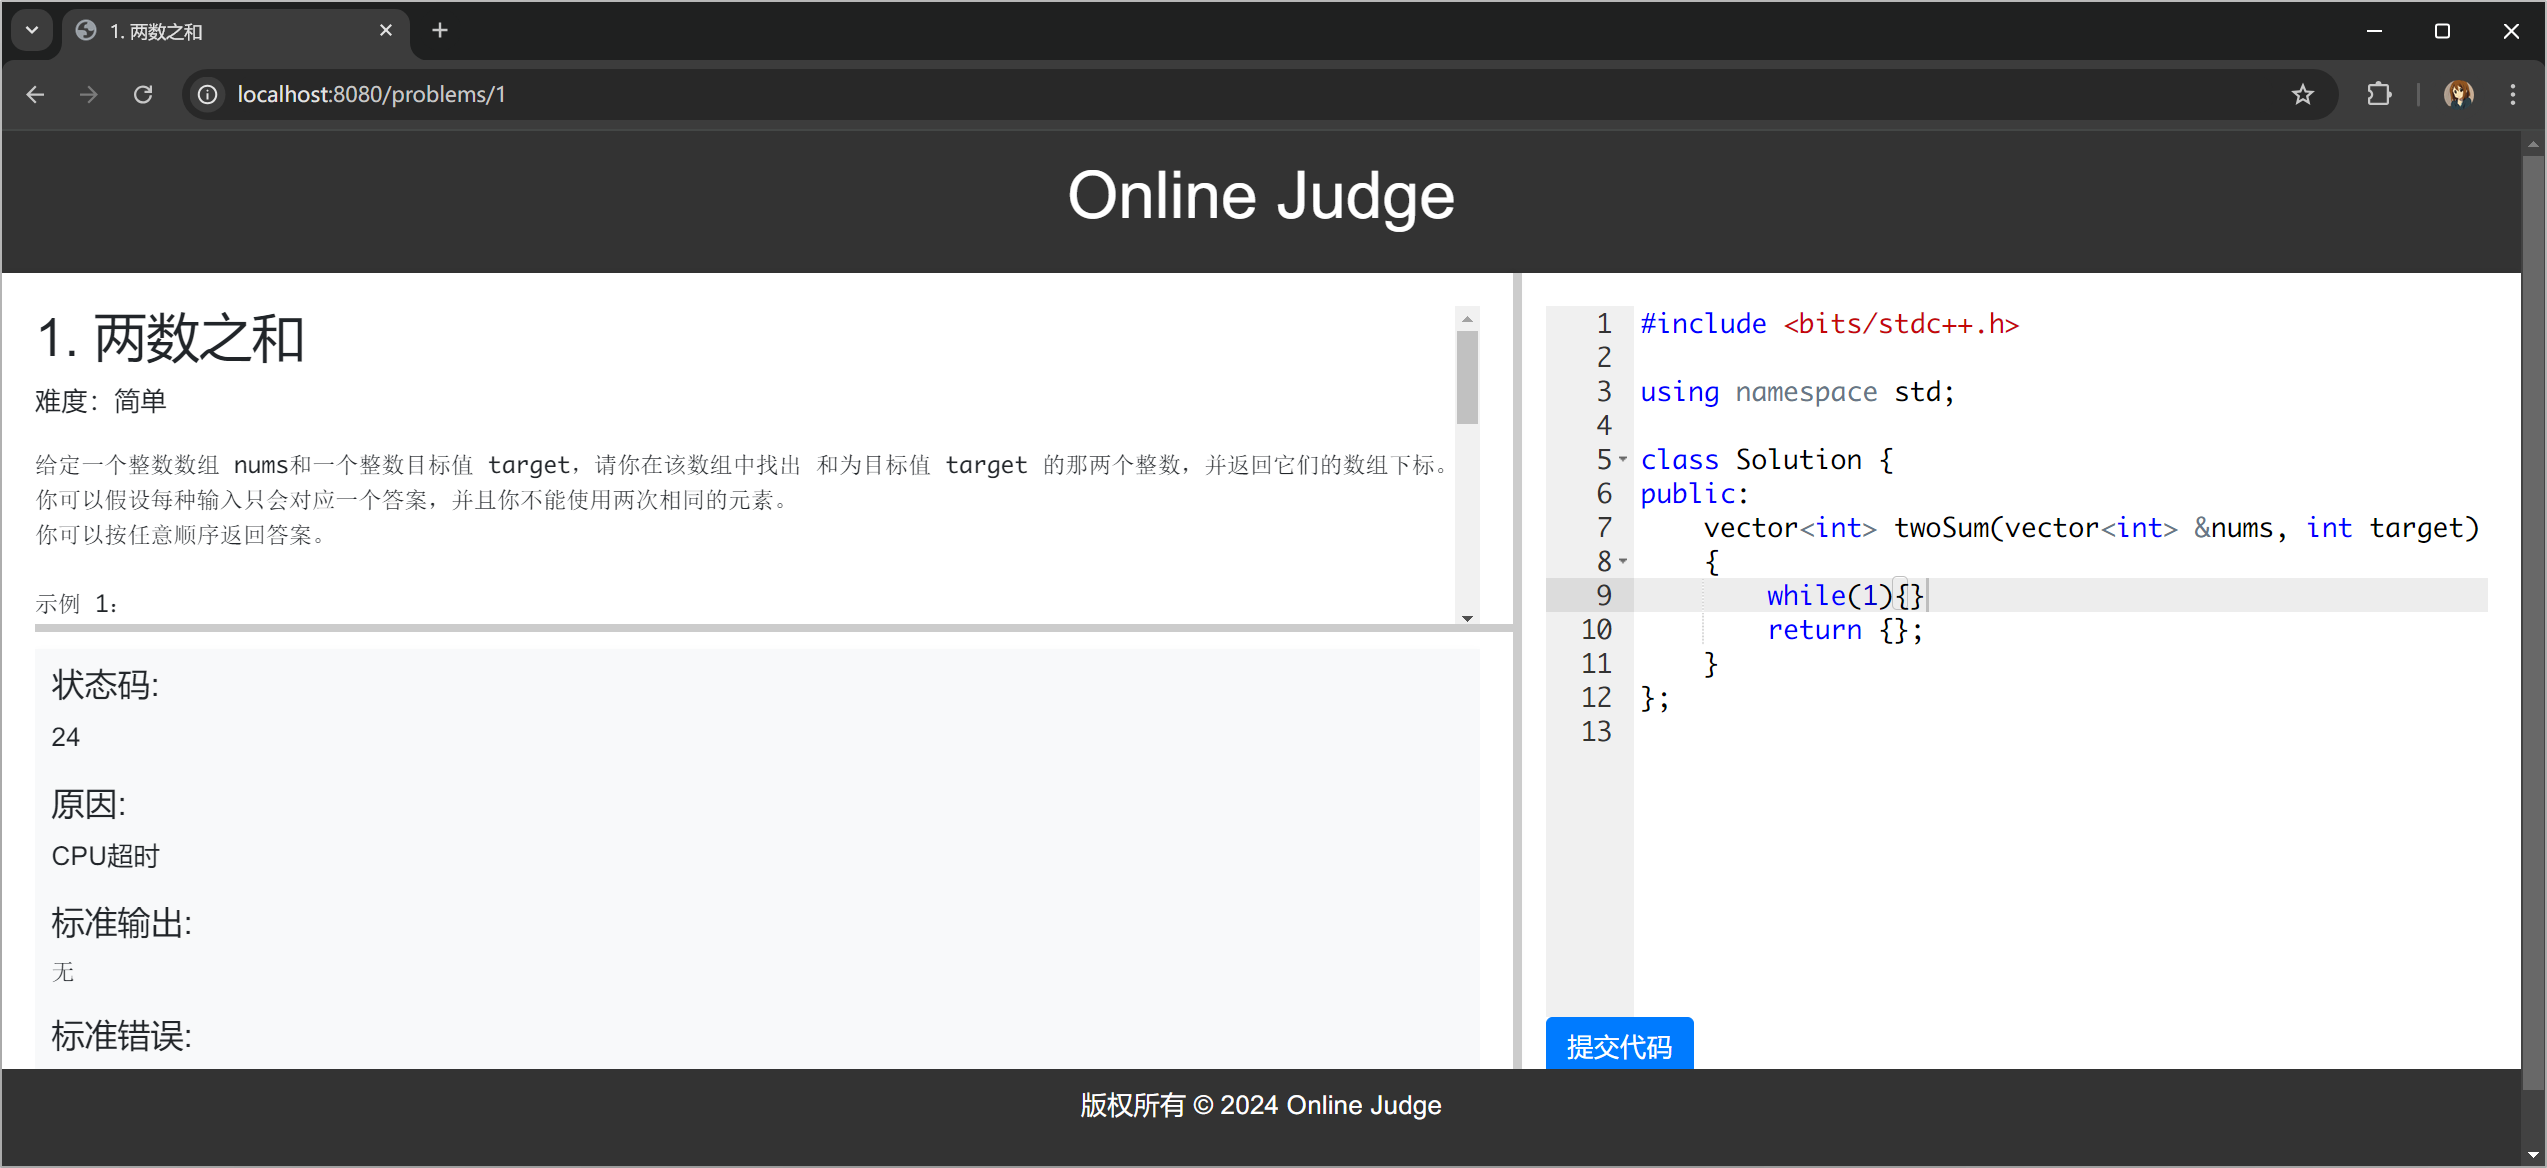Click the problem description scrollbar thumb

(x=1466, y=377)
